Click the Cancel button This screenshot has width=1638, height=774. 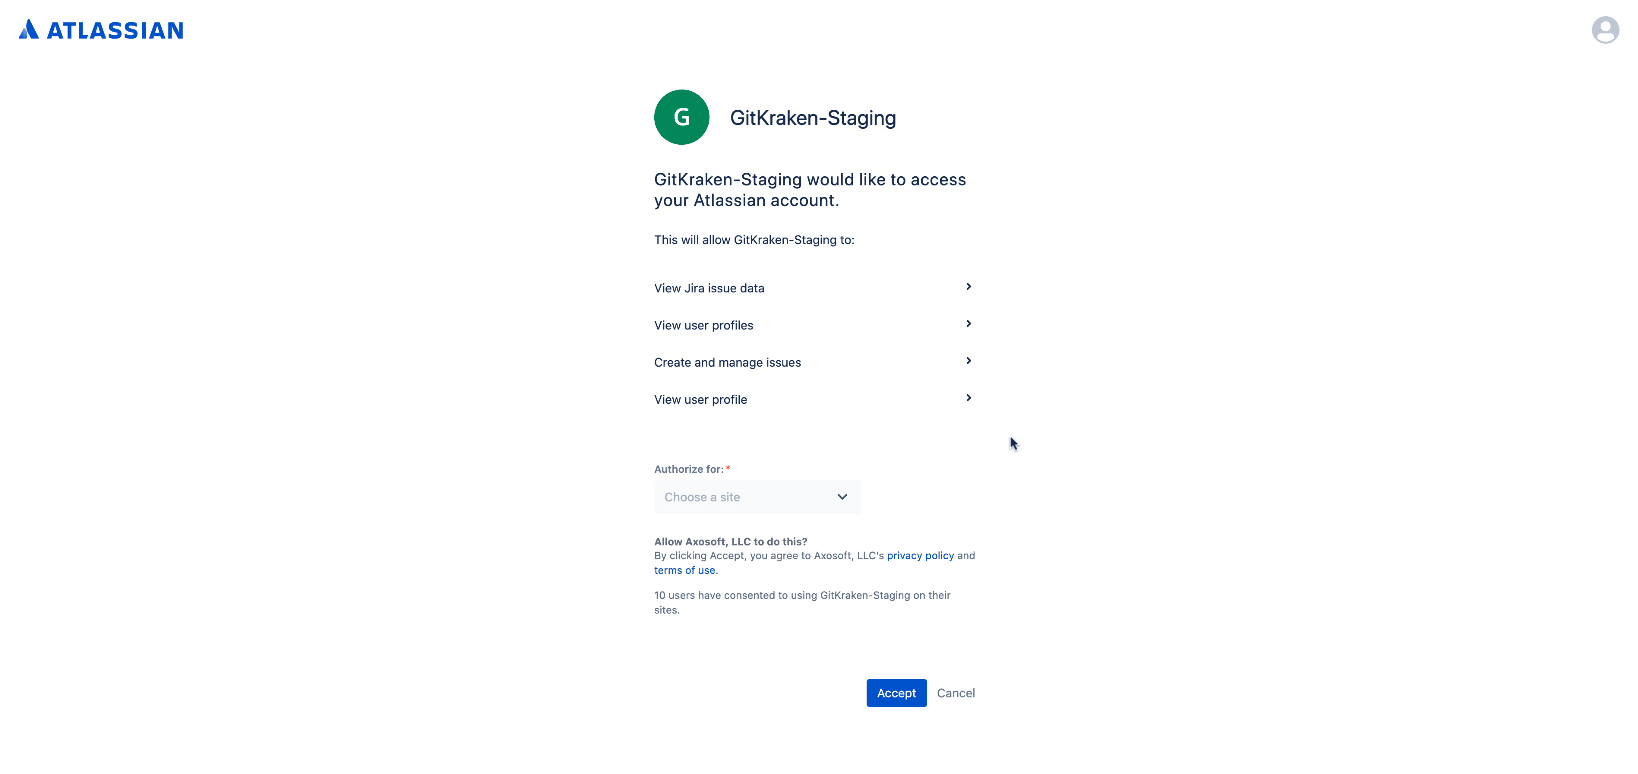click(956, 693)
